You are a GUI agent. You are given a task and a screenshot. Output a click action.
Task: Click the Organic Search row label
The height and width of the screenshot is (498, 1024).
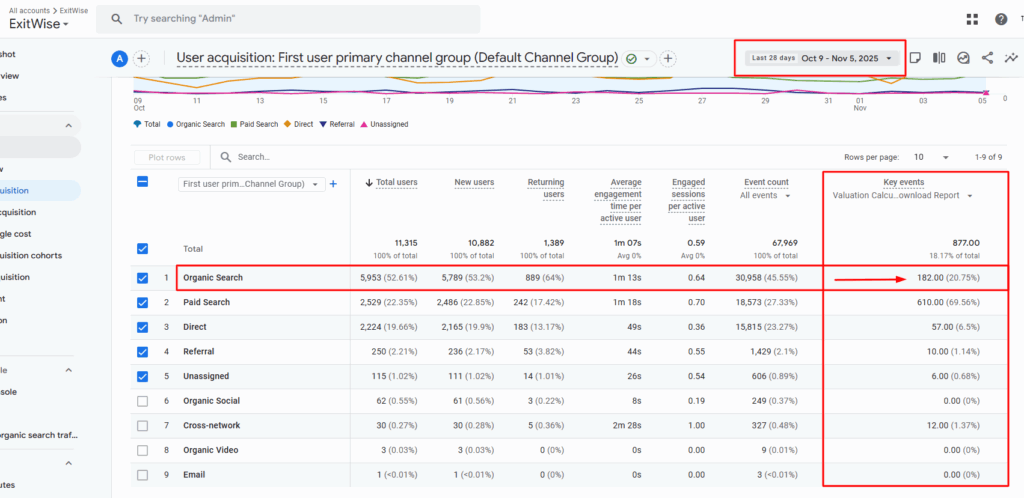213,277
